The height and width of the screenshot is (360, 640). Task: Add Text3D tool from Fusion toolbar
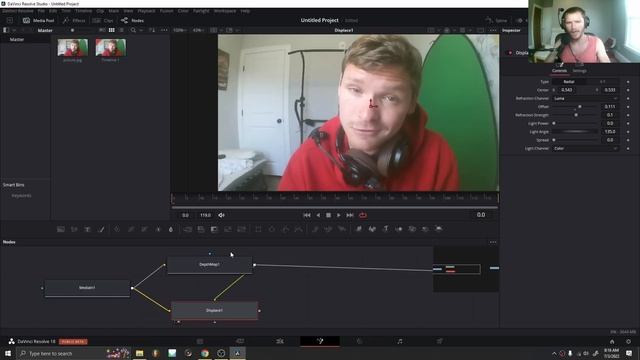(385, 229)
